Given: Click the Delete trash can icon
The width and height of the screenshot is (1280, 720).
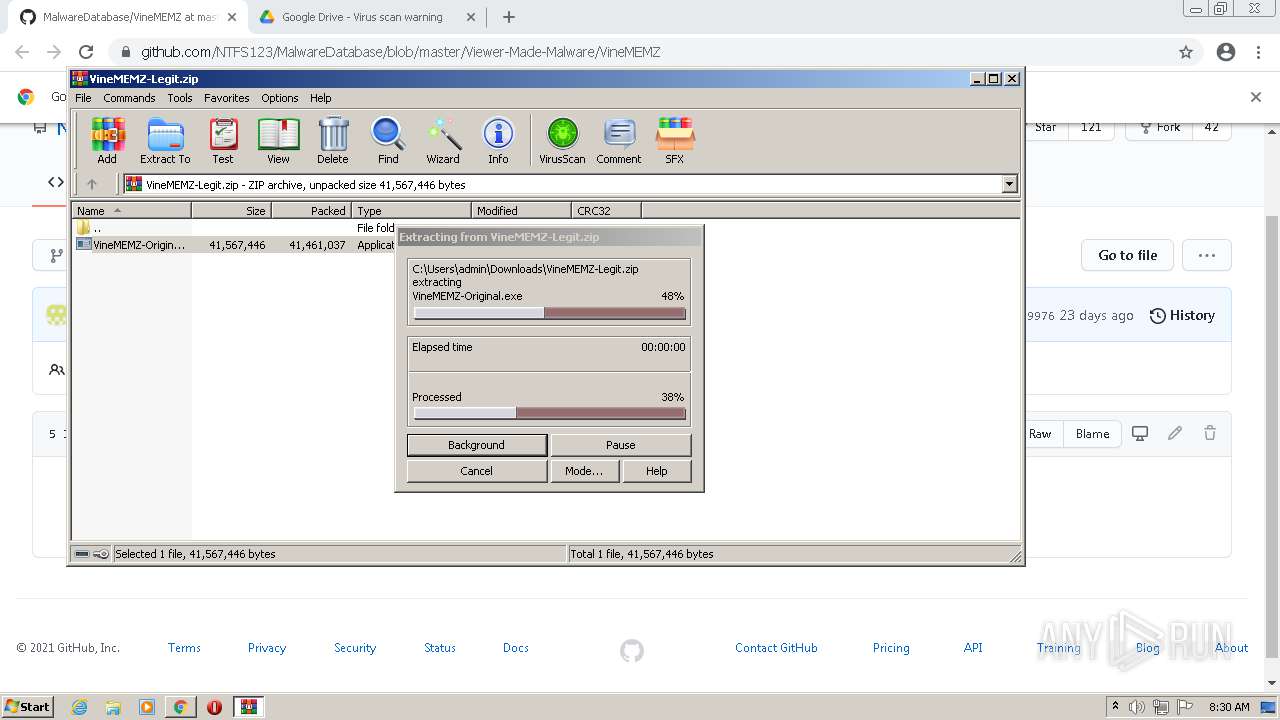Looking at the screenshot, I should [x=333, y=140].
